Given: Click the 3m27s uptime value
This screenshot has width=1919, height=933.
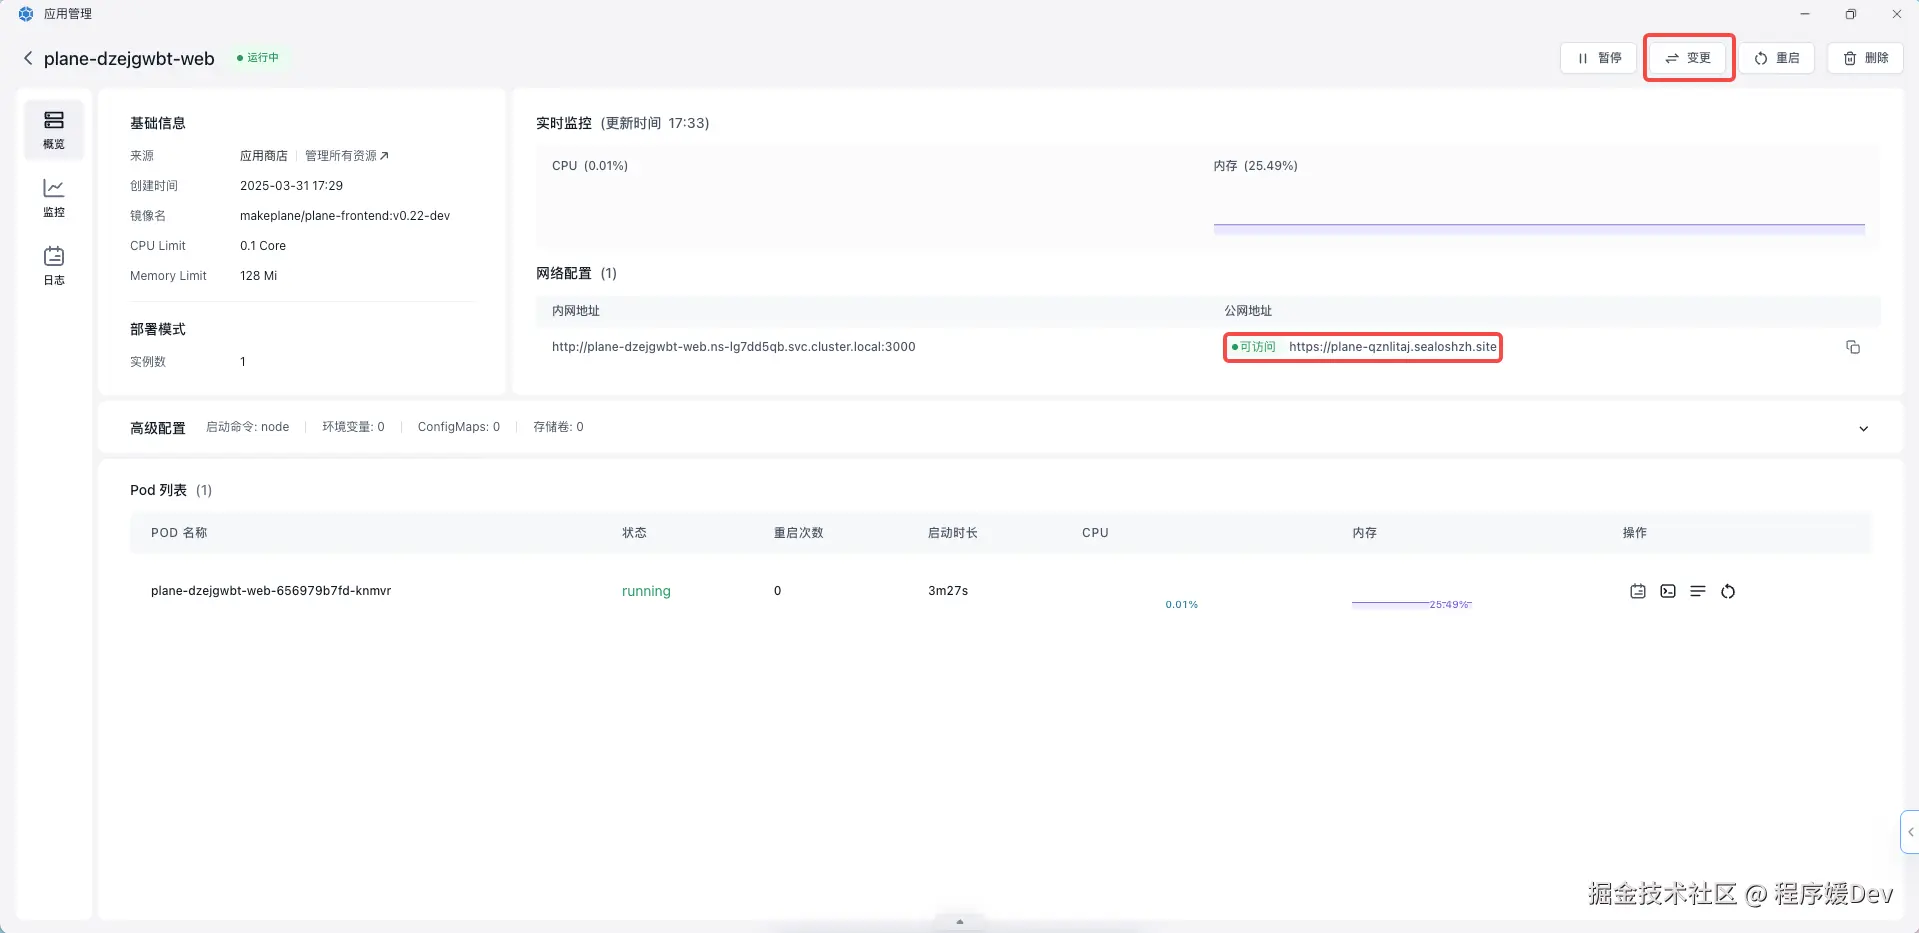Looking at the screenshot, I should click(x=948, y=591).
